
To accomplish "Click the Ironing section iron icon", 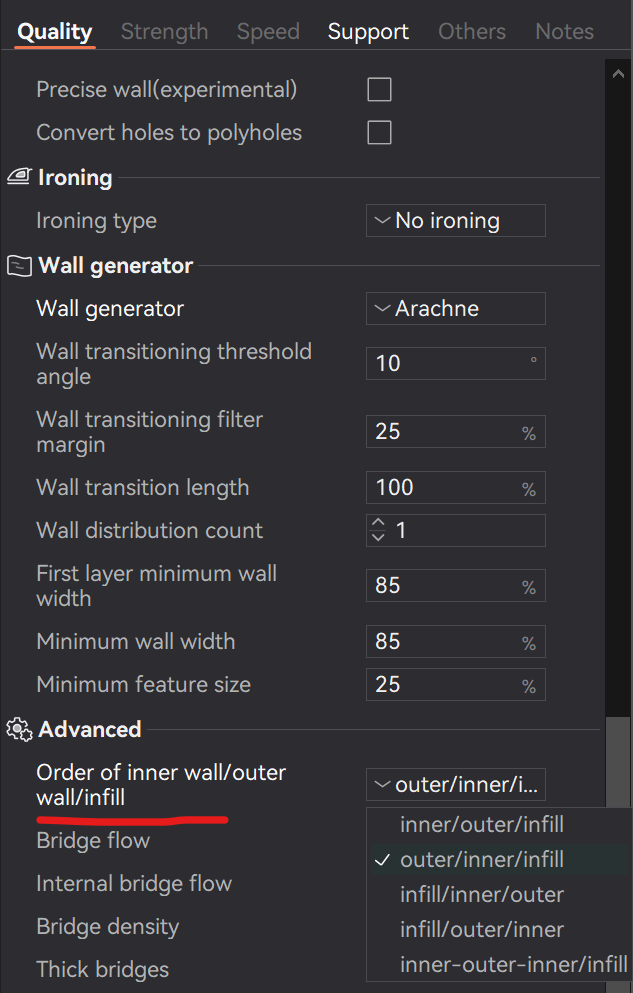I will click(19, 177).
